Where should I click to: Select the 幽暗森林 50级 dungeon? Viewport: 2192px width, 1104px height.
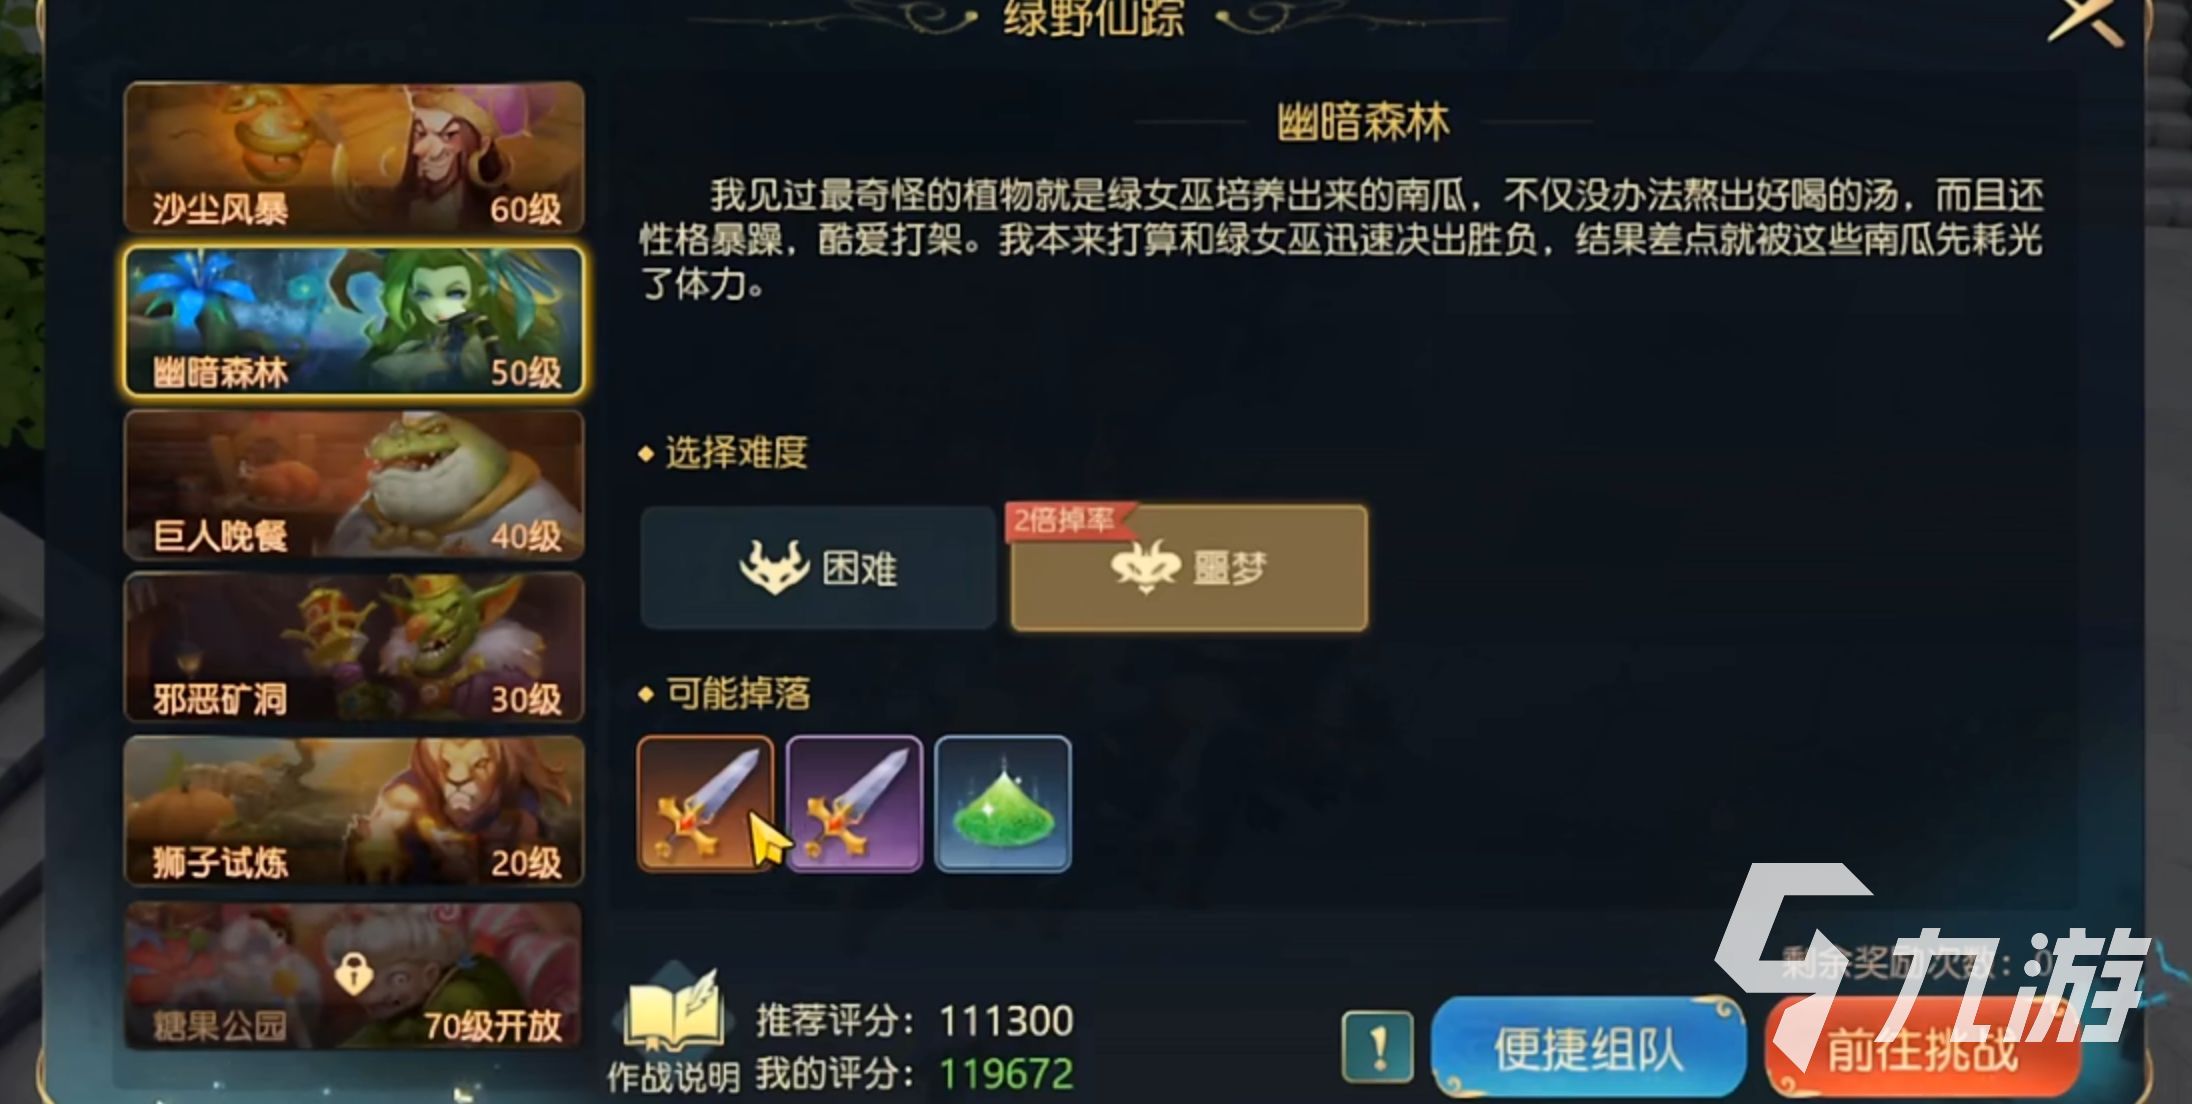click(x=354, y=321)
